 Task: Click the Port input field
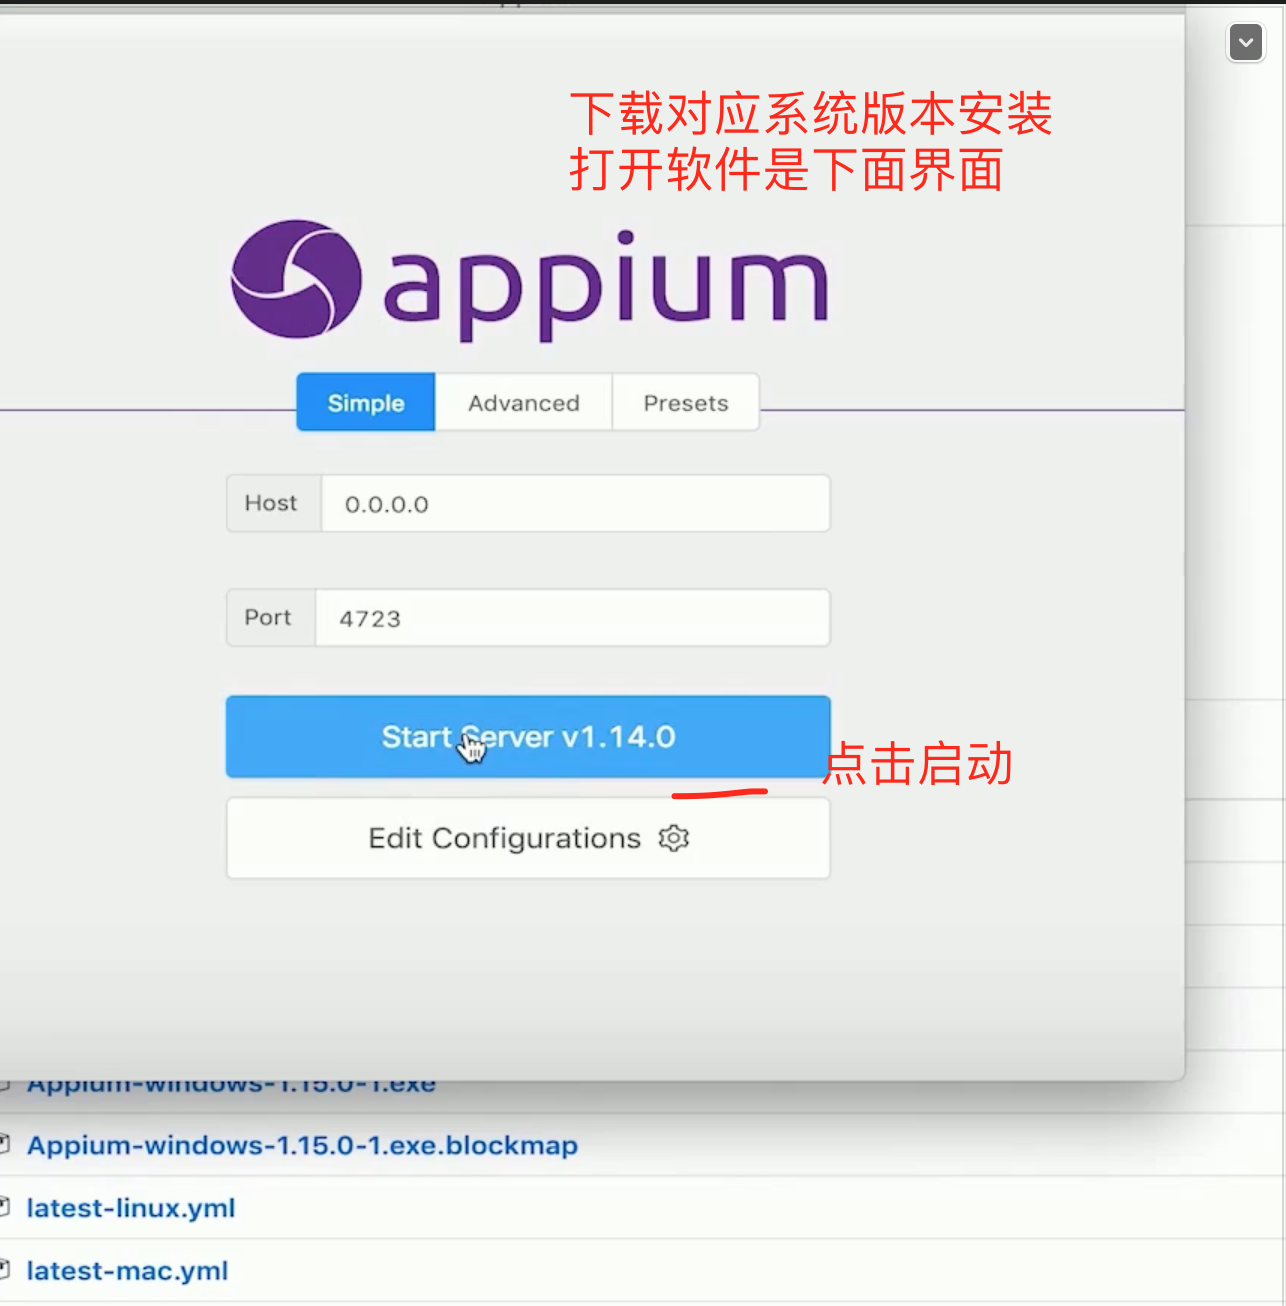click(572, 617)
